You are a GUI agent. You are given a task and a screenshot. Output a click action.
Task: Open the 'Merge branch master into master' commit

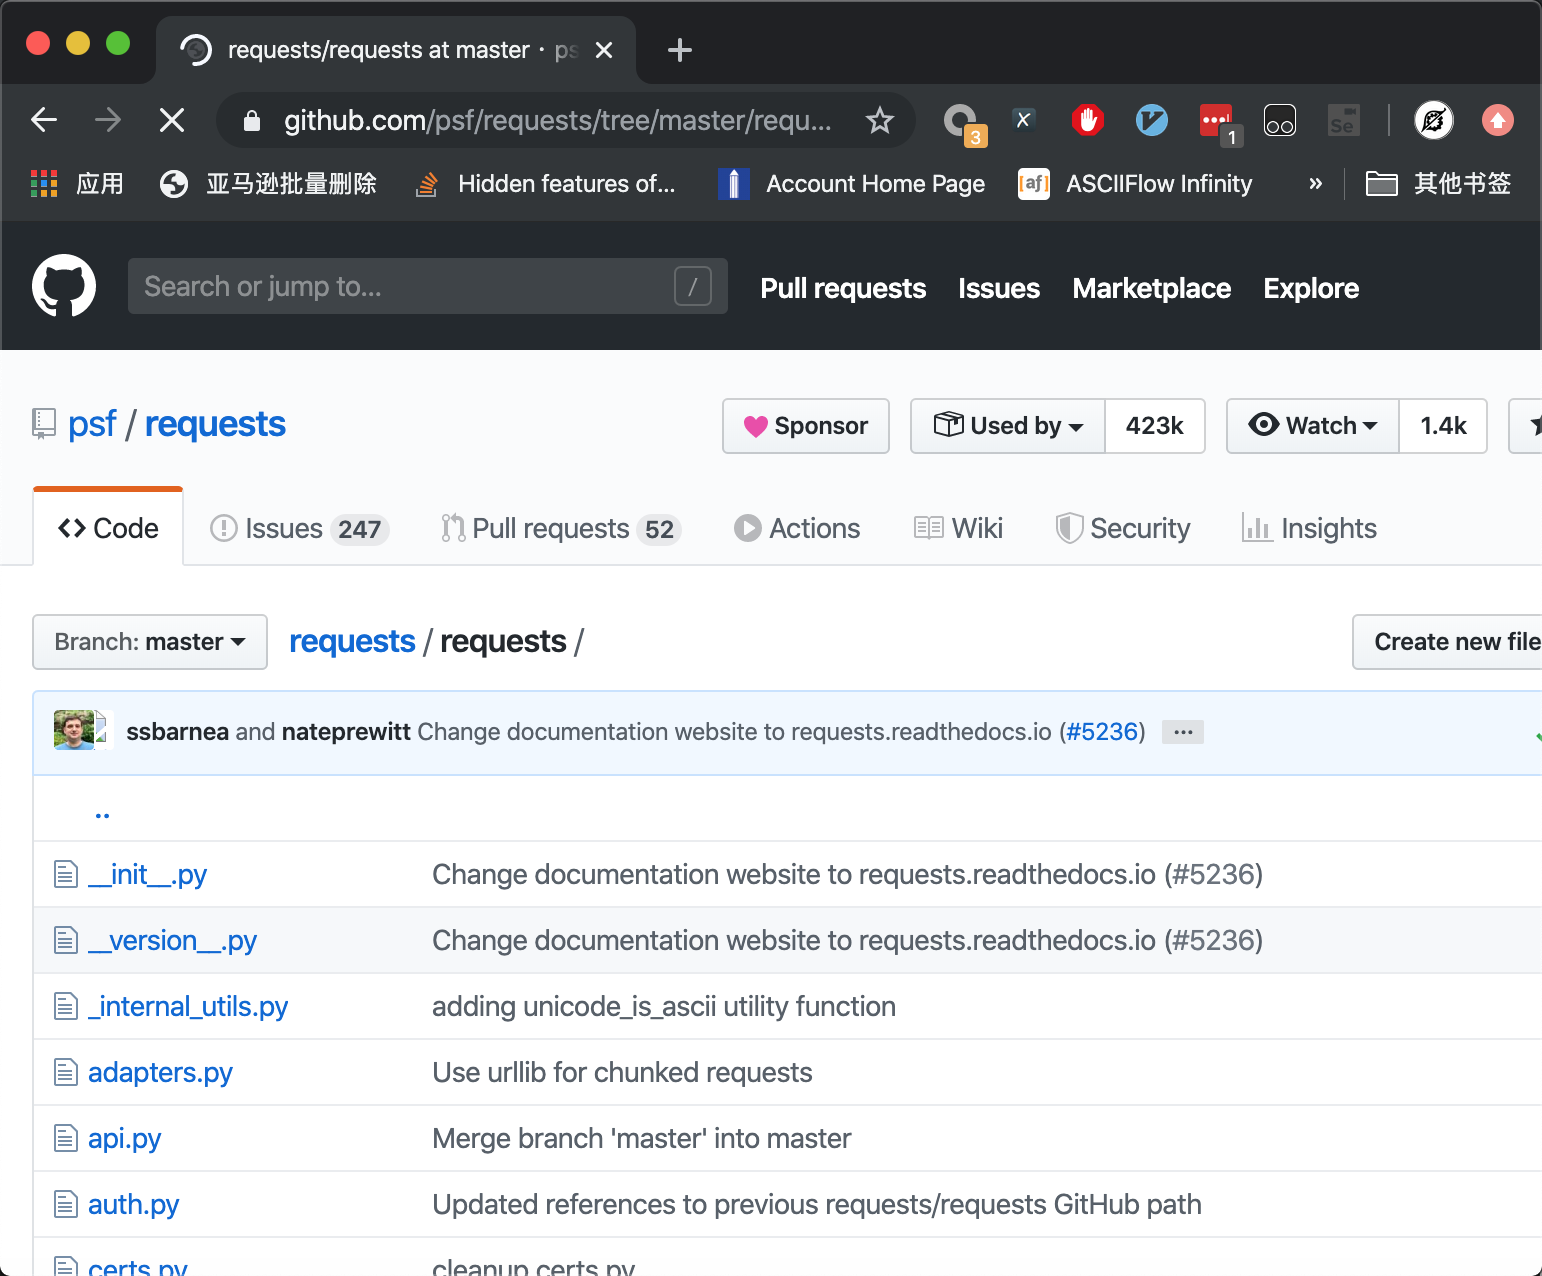pyautogui.click(x=642, y=1139)
